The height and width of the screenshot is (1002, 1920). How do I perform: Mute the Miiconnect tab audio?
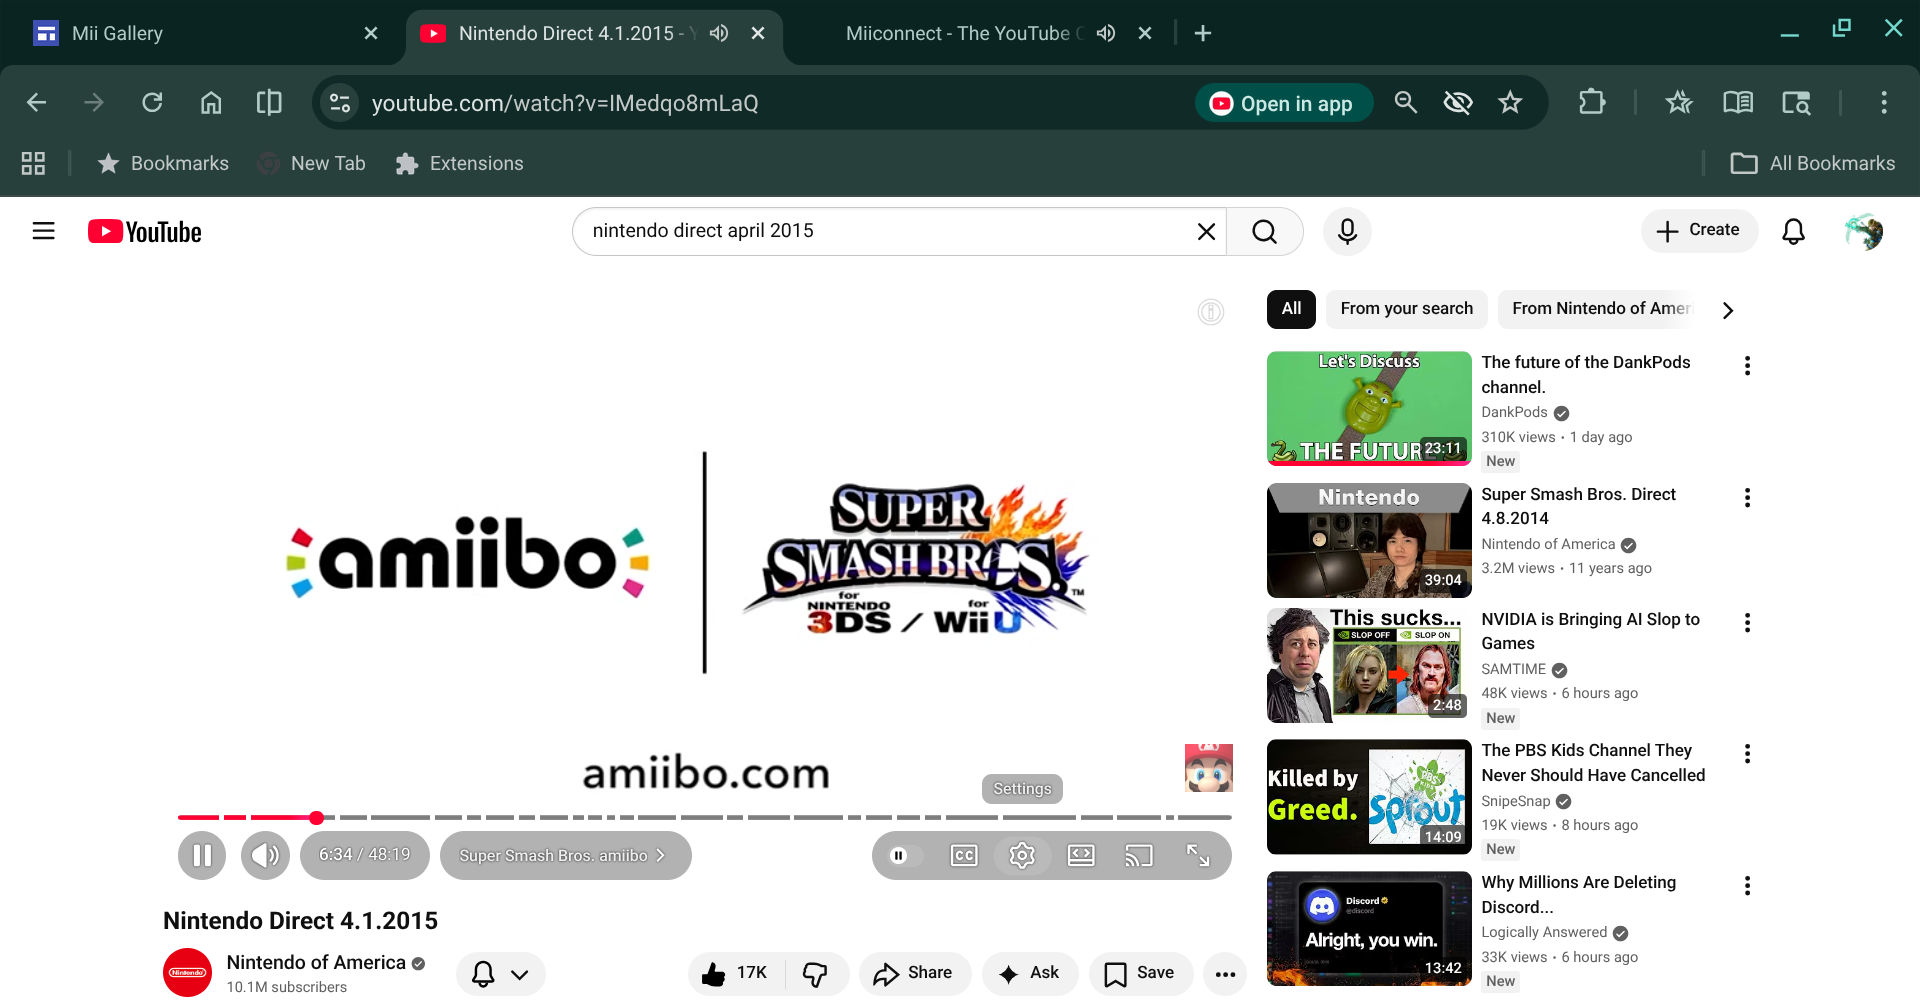point(1105,33)
